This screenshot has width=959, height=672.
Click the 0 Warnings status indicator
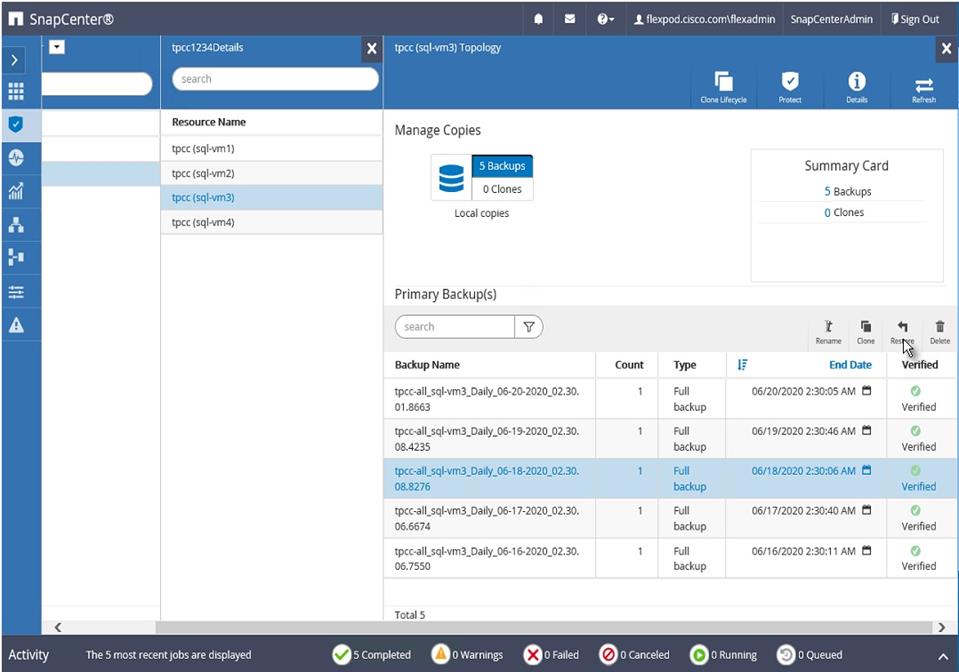pyautogui.click(x=467, y=655)
